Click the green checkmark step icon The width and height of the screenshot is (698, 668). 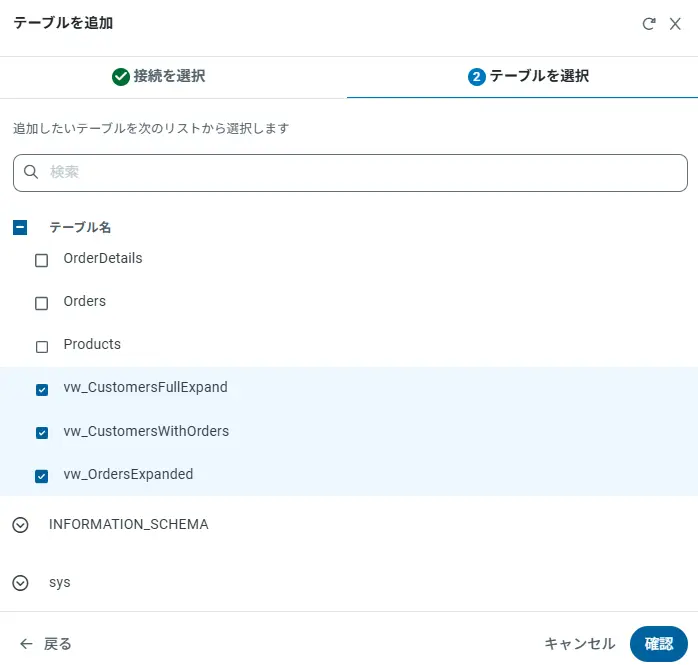tap(121, 77)
